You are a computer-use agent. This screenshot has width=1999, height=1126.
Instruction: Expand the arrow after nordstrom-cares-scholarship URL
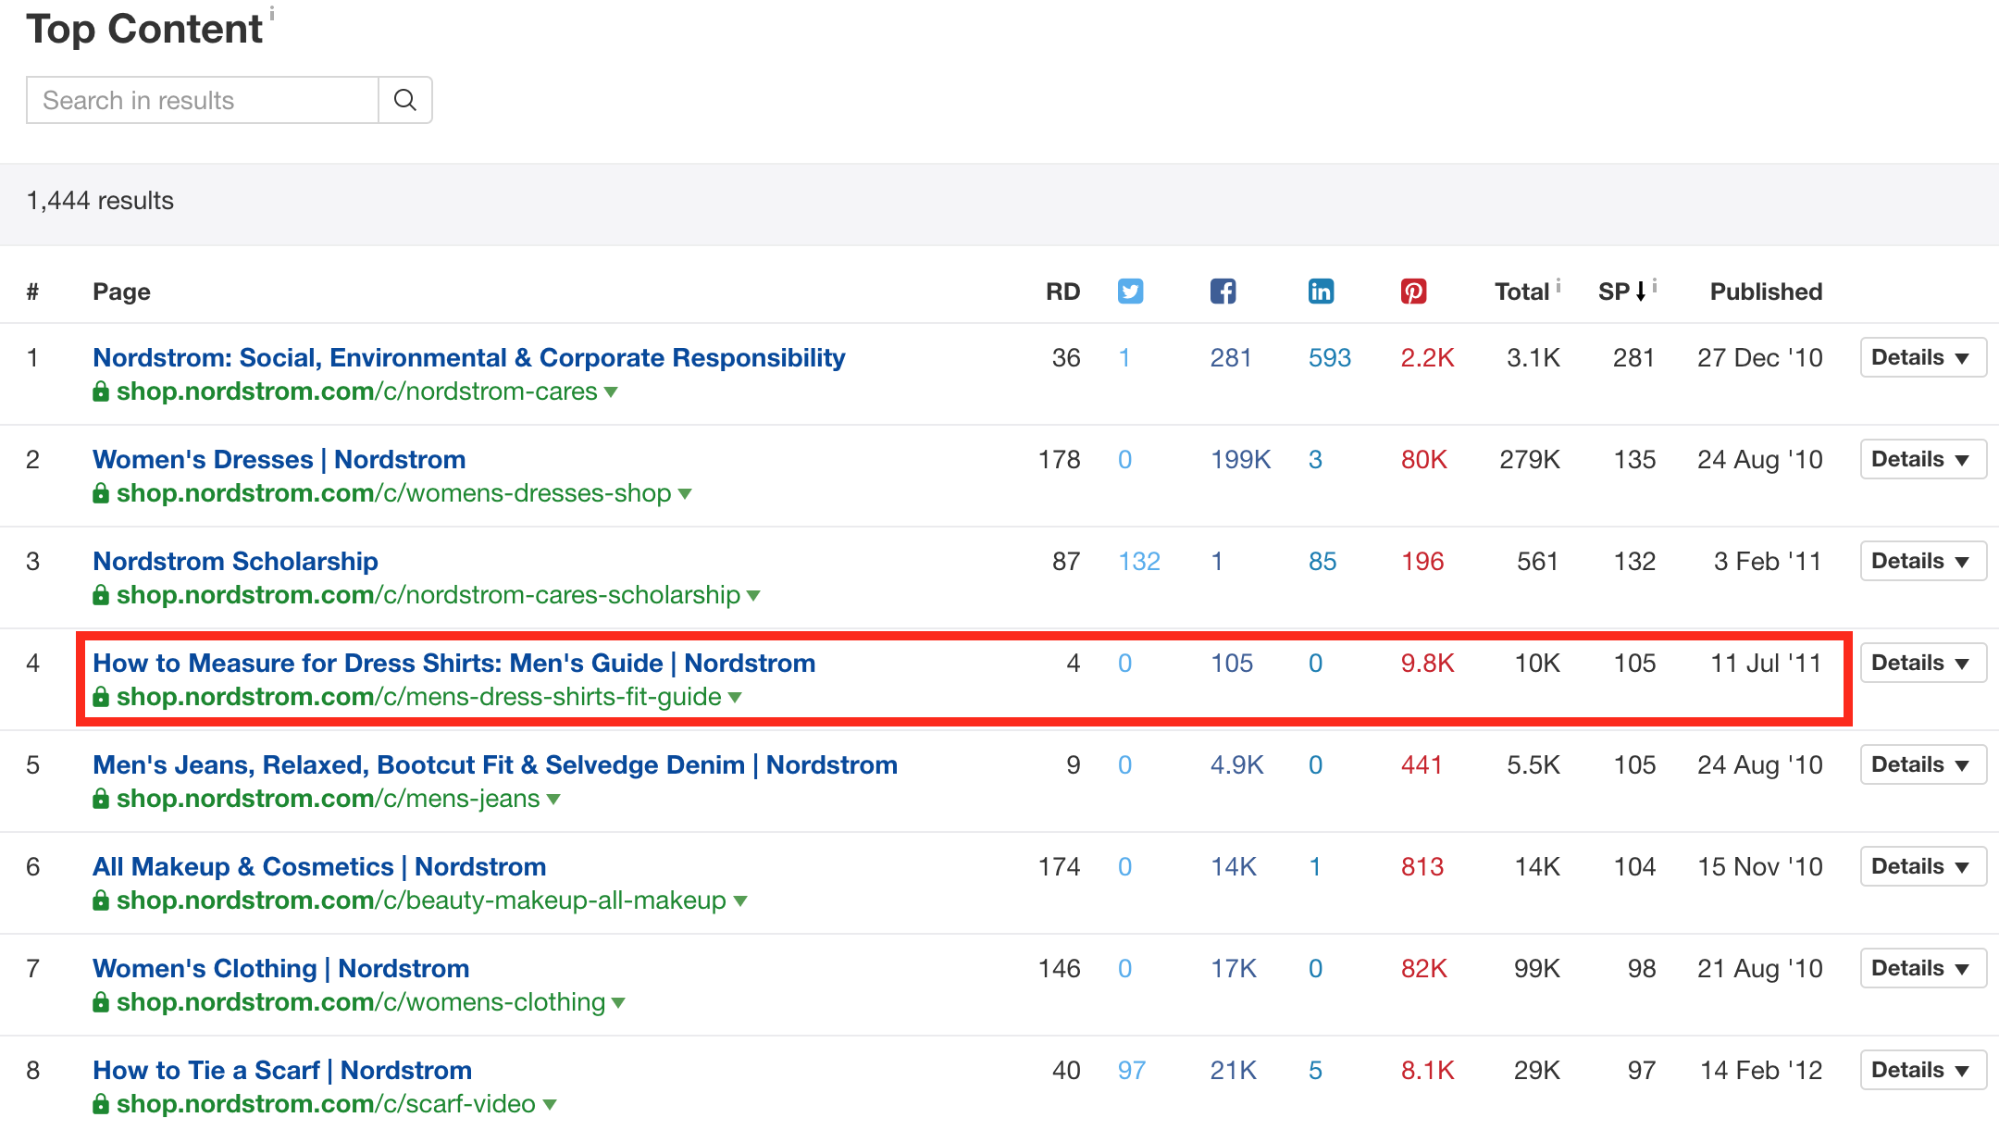(754, 596)
